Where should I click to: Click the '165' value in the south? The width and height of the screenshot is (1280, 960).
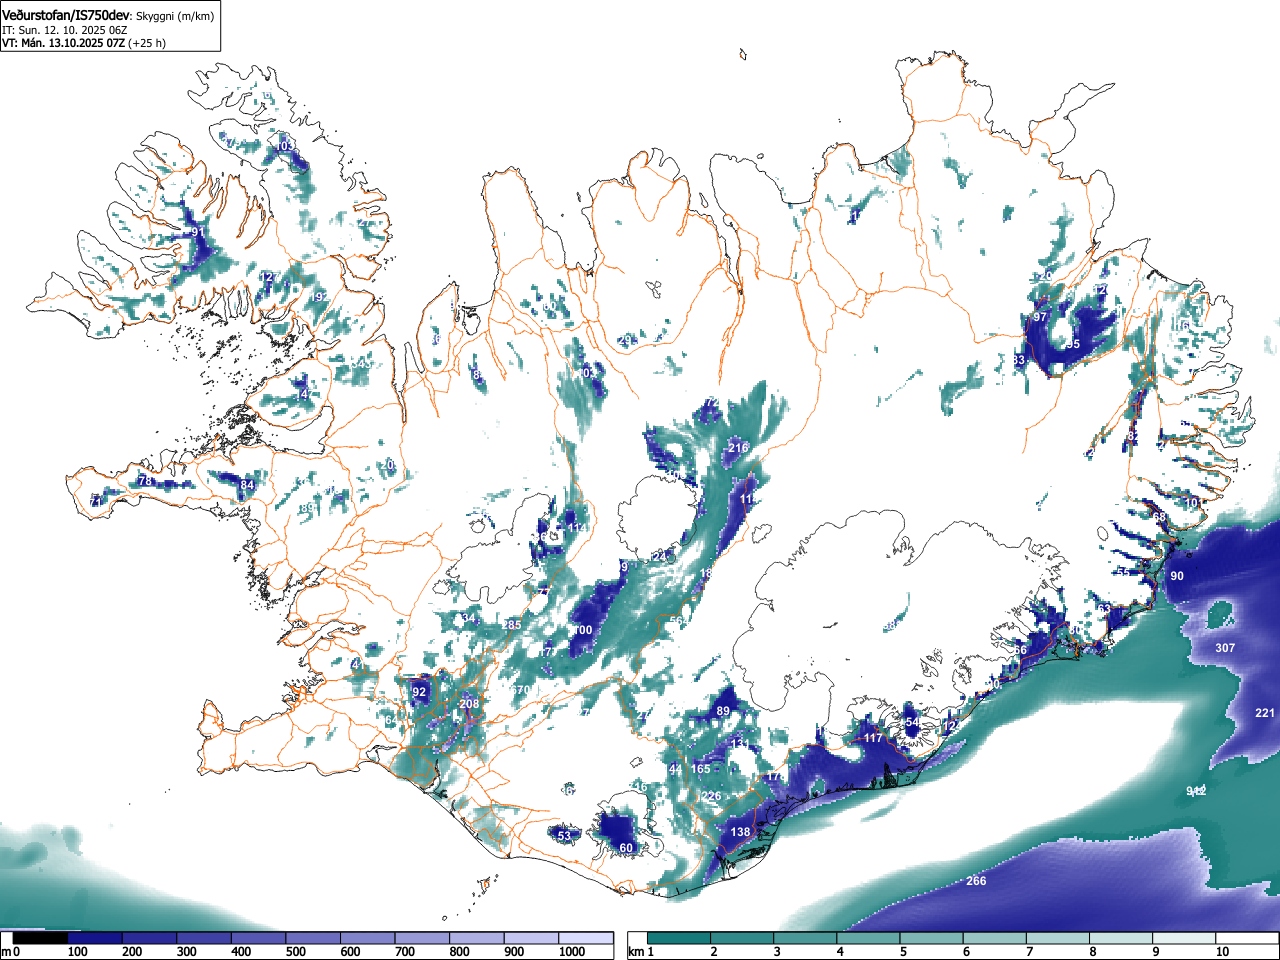click(x=701, y=769)
